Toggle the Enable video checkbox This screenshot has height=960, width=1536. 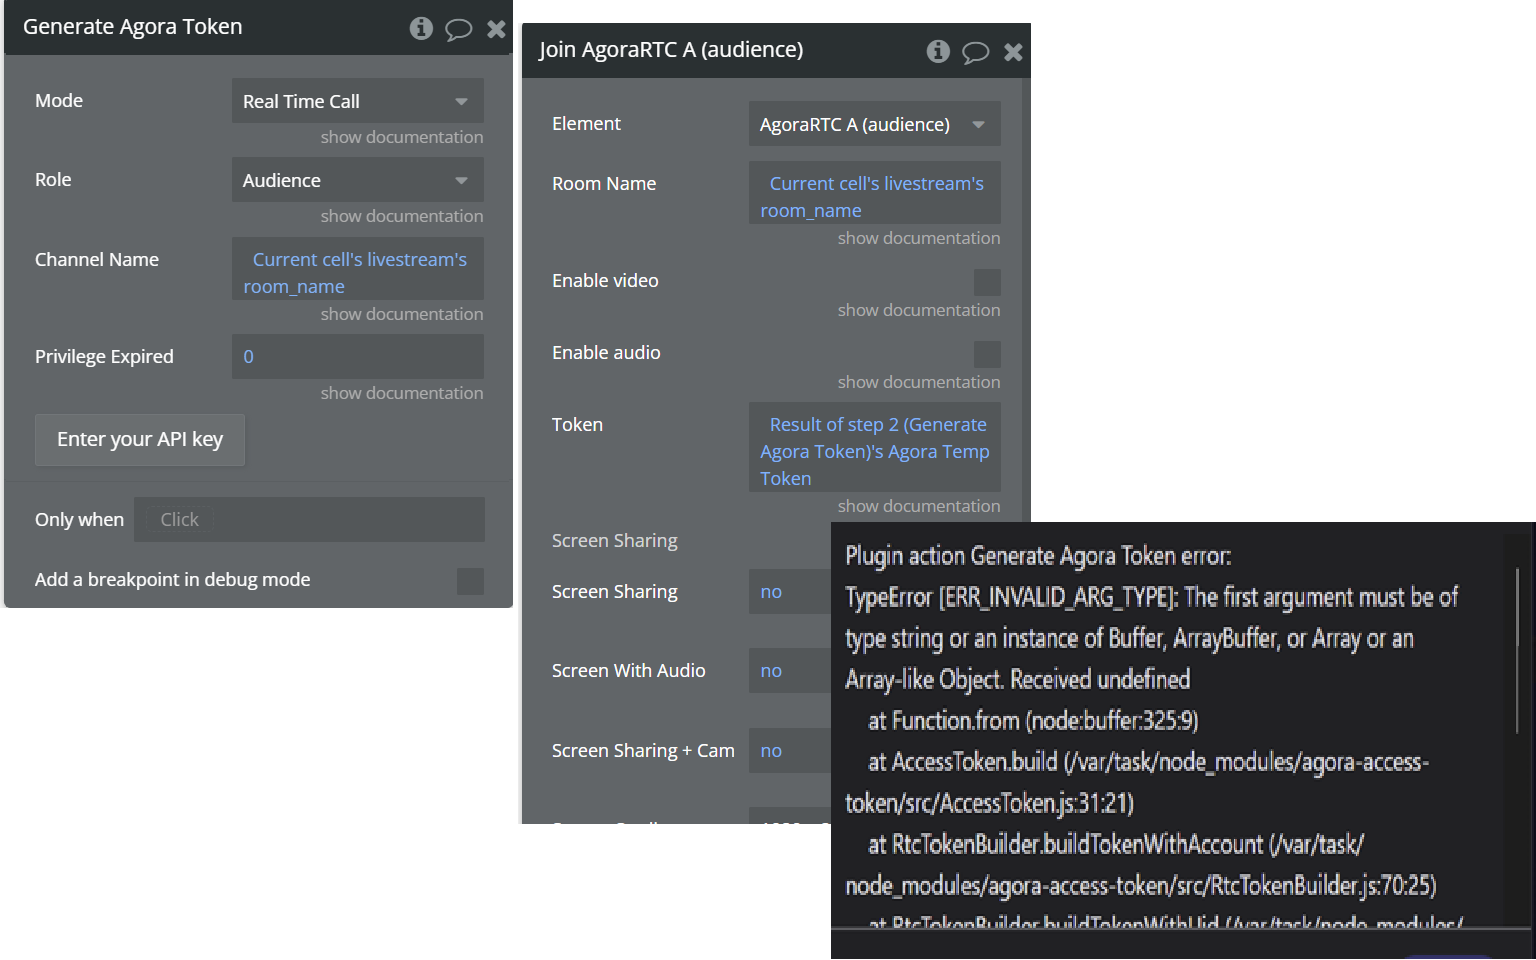tap(987, 282)
